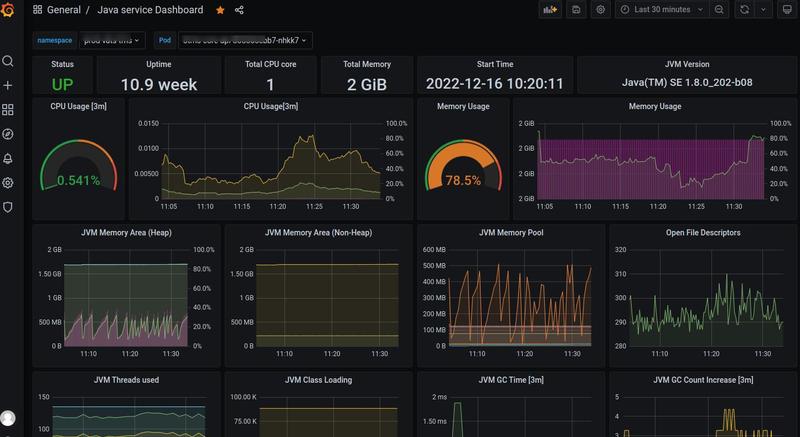The width and height of the screenshot is (800, 437).
Task: Open the Total Memory panel title
Action: (x=367, y=64)
